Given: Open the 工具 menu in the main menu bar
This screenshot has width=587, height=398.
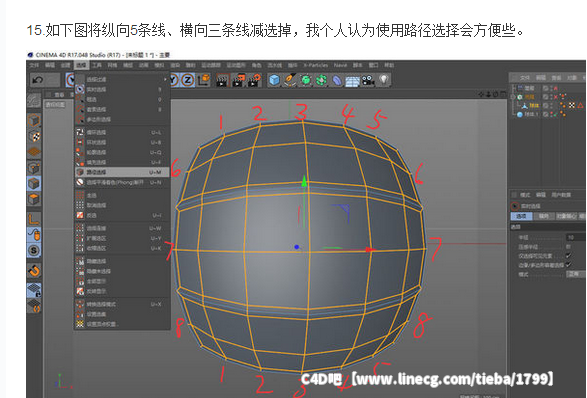Looking at the screenshot, I should [97, 65].
